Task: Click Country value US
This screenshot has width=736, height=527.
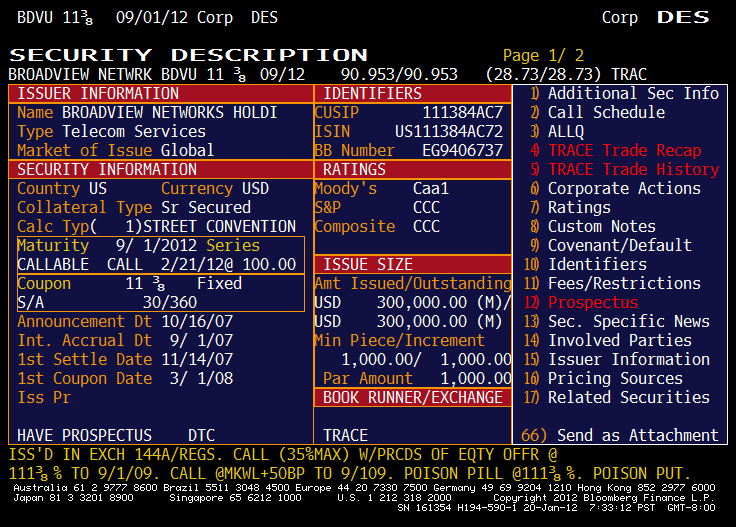Action: [x=98, y=189]
